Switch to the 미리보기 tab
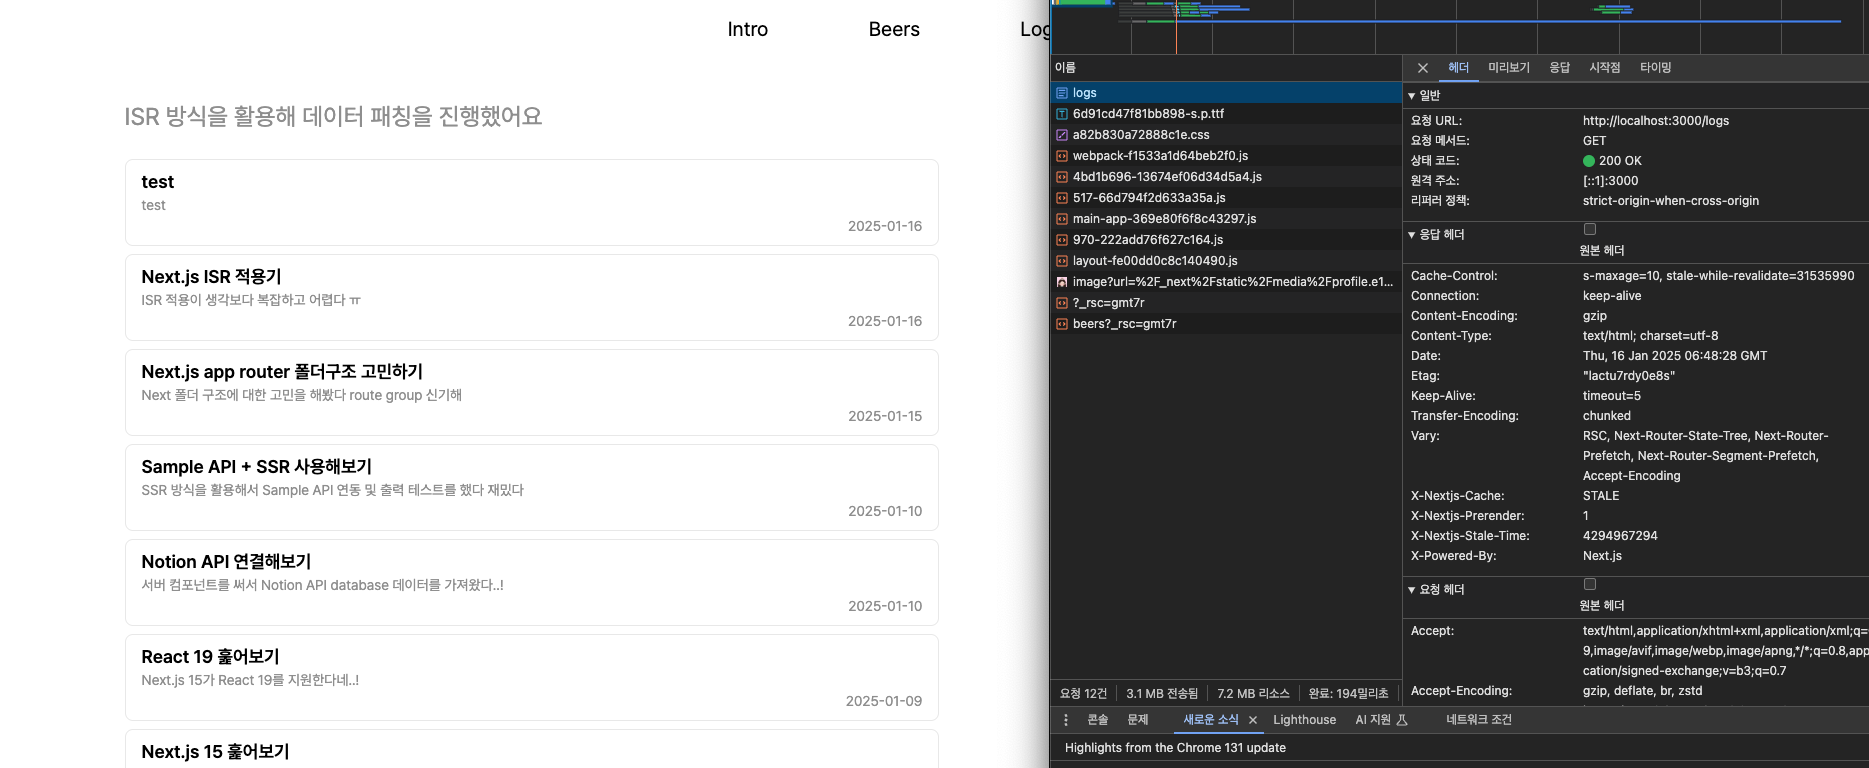Viewport: 1869px width, 768px height. point(1509,68)
